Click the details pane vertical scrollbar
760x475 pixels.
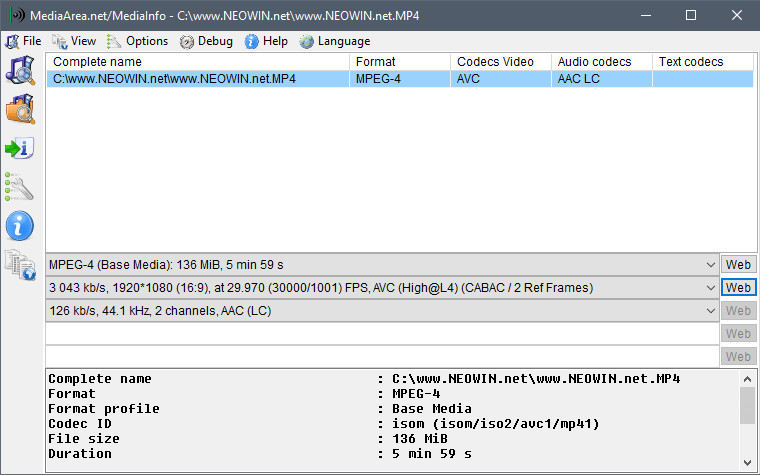click(747, 420)
